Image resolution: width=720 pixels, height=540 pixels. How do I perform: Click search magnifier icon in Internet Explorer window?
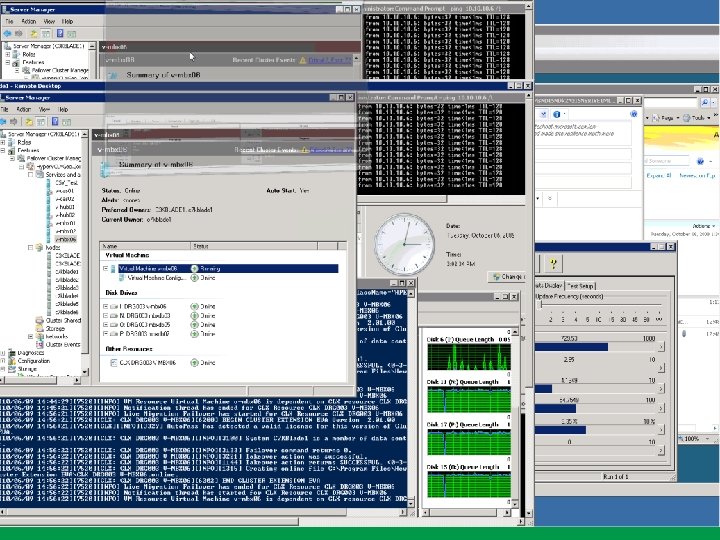coord(705,102)
